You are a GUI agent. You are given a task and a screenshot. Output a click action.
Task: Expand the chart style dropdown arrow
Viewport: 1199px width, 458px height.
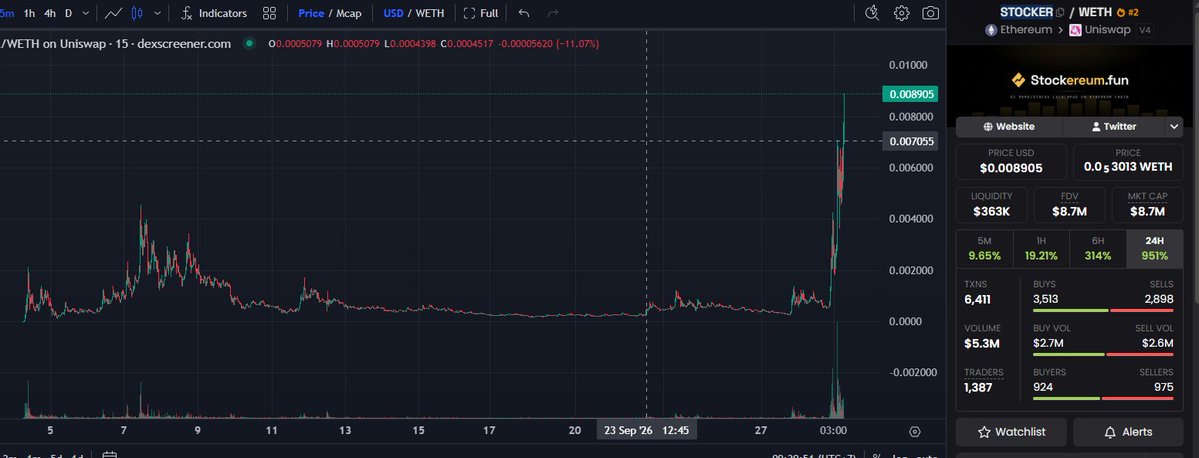point(158,13)
